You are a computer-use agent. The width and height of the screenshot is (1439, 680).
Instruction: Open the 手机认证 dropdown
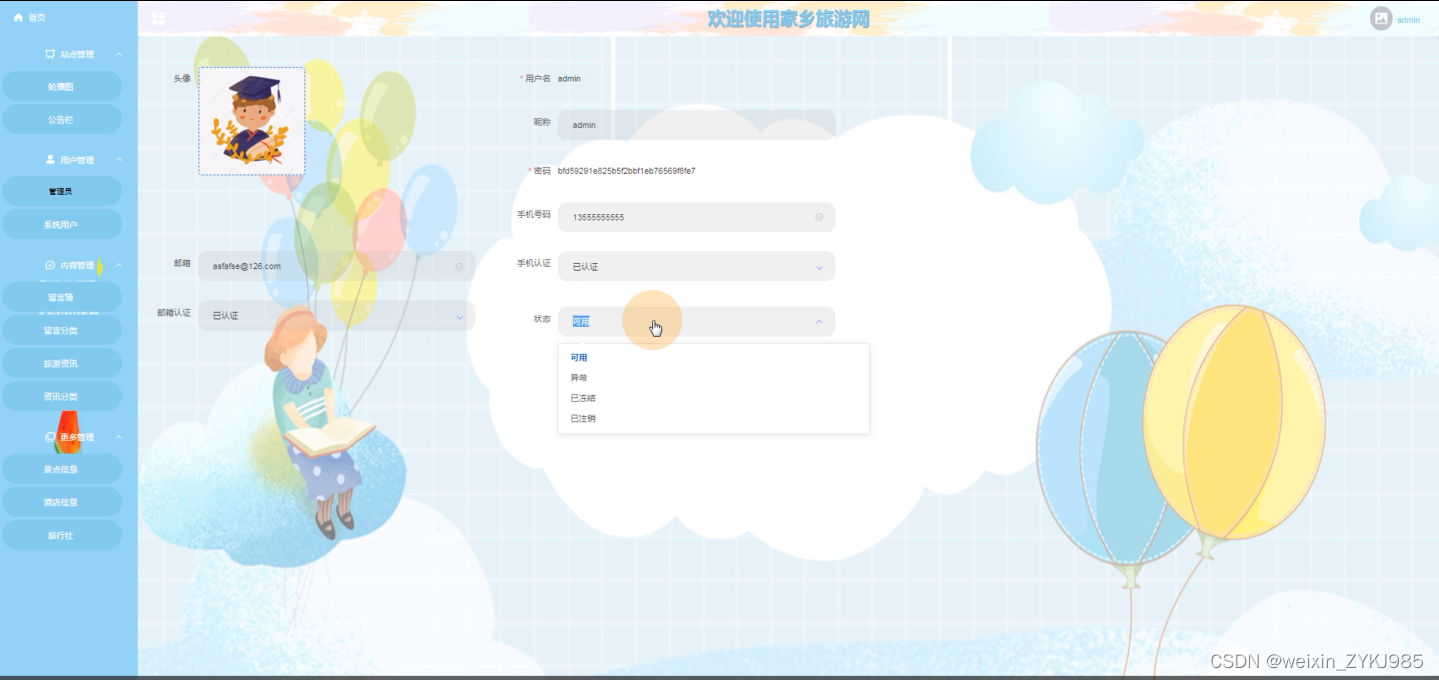coord(696,266)
